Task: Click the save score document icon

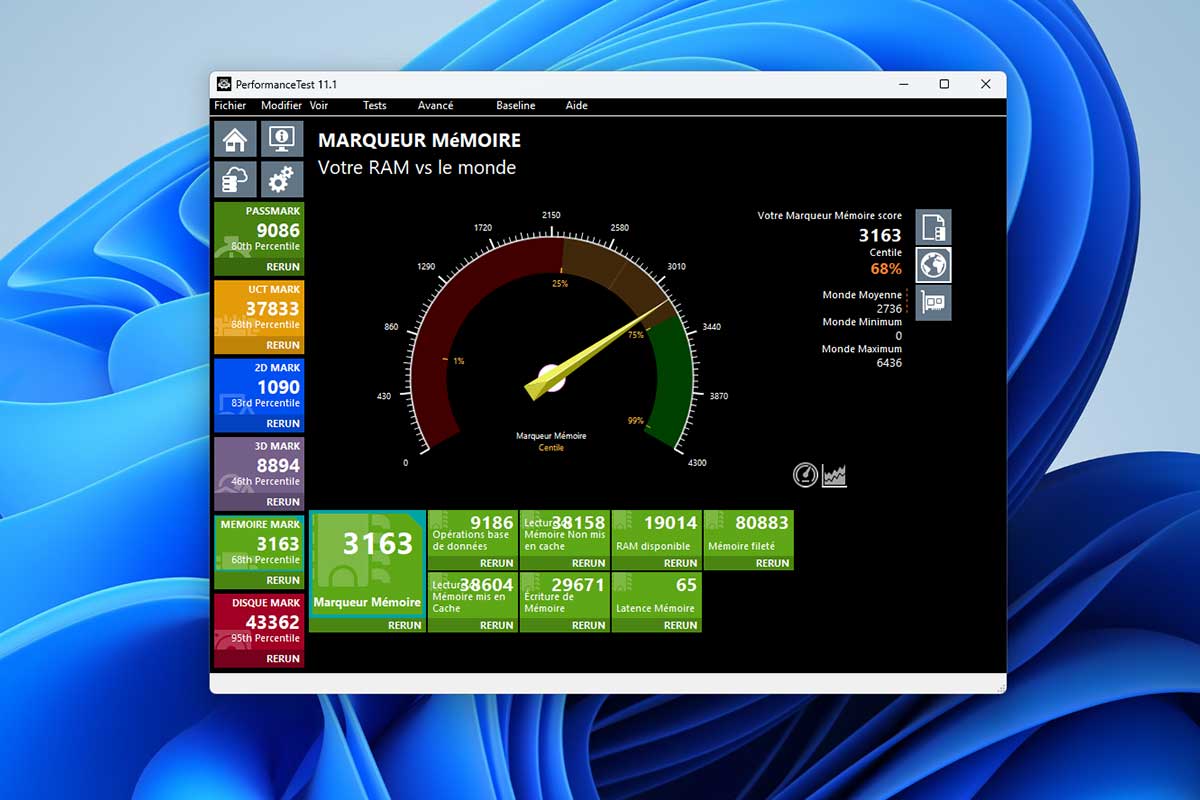Action: [933, 227]
